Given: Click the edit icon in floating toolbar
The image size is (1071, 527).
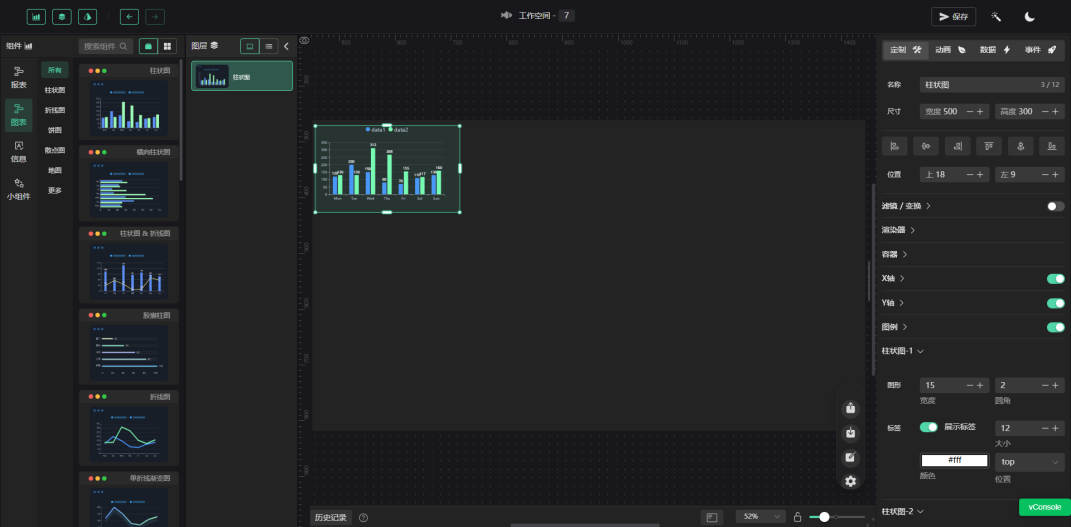Looking at the screenshot, I should click(x=850, y=457).
